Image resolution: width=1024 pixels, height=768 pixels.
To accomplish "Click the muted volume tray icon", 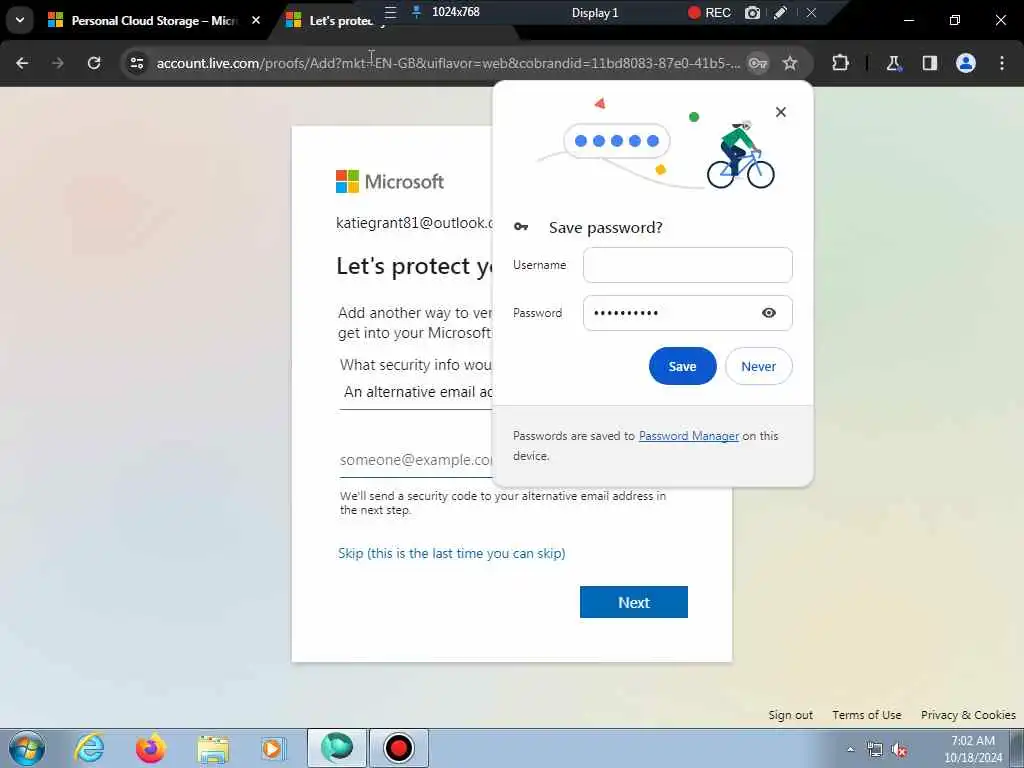I will (x=899, y=749).
